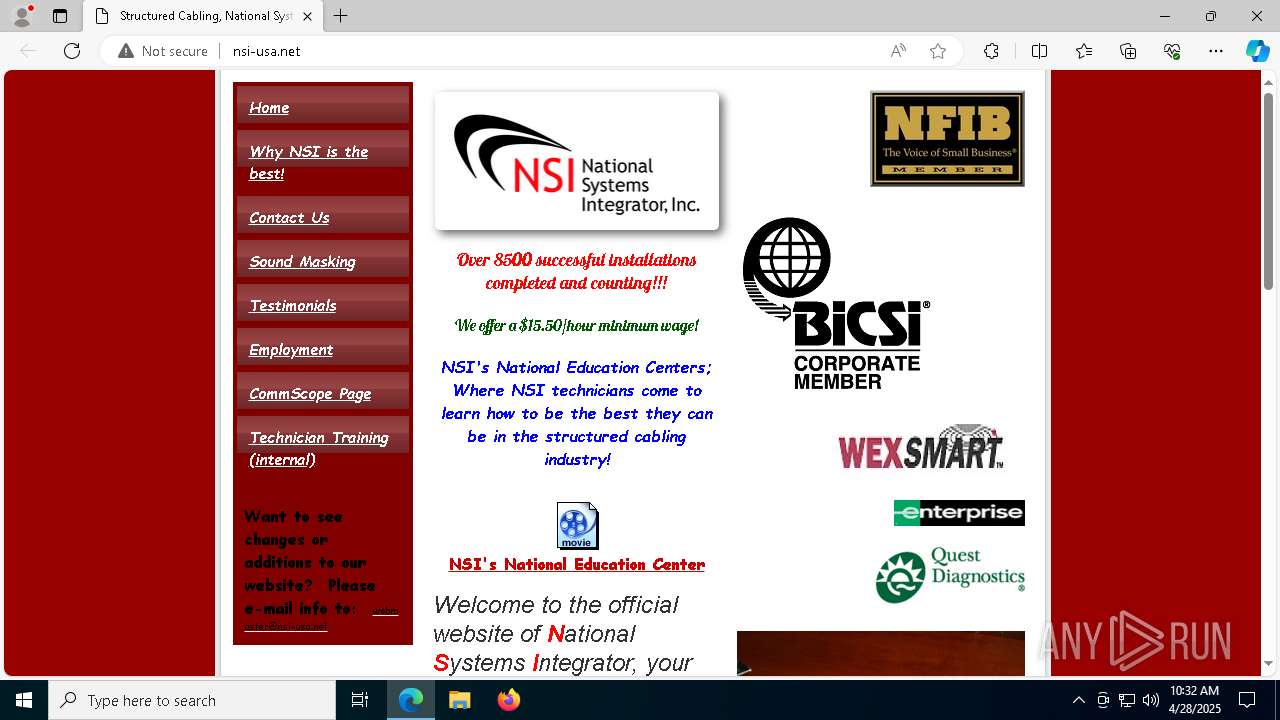Click the BICSI corporate member logo

pyautogui.click(x=836, y=303)
